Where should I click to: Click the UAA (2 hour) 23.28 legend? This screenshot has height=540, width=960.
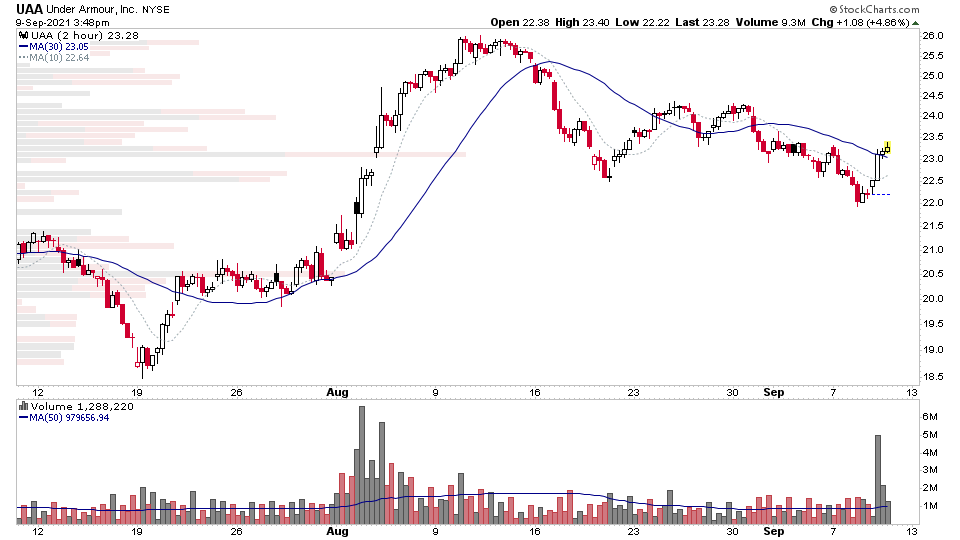pos(85,35)
